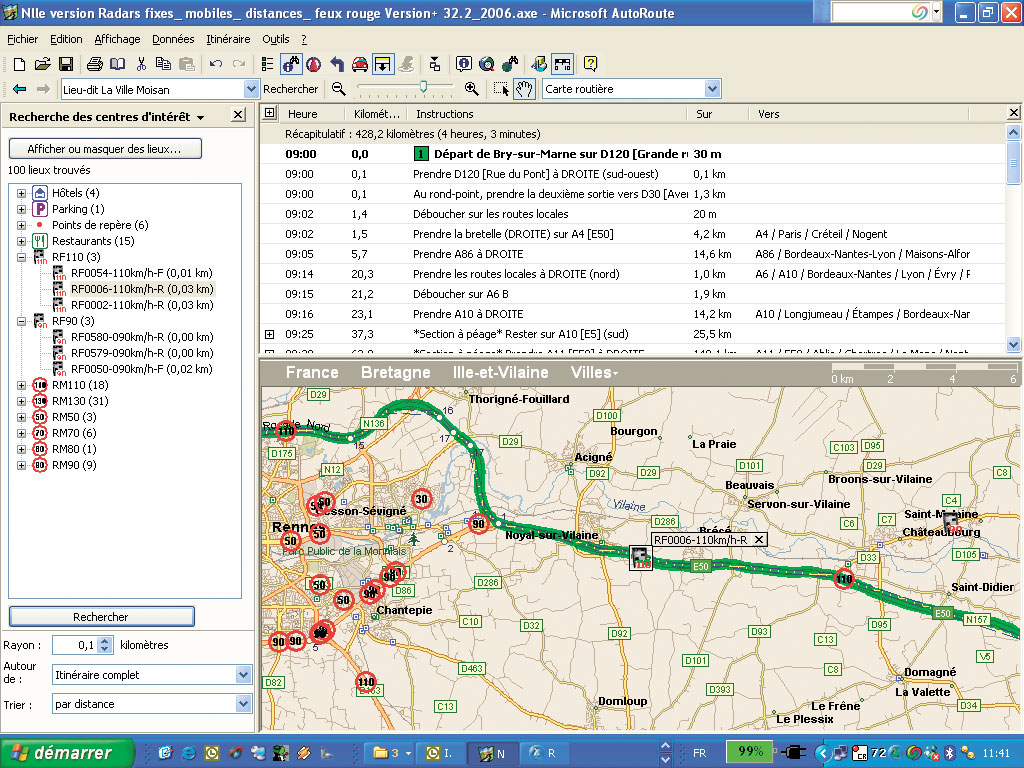Open the Itinéraire menu

[228, 39]
